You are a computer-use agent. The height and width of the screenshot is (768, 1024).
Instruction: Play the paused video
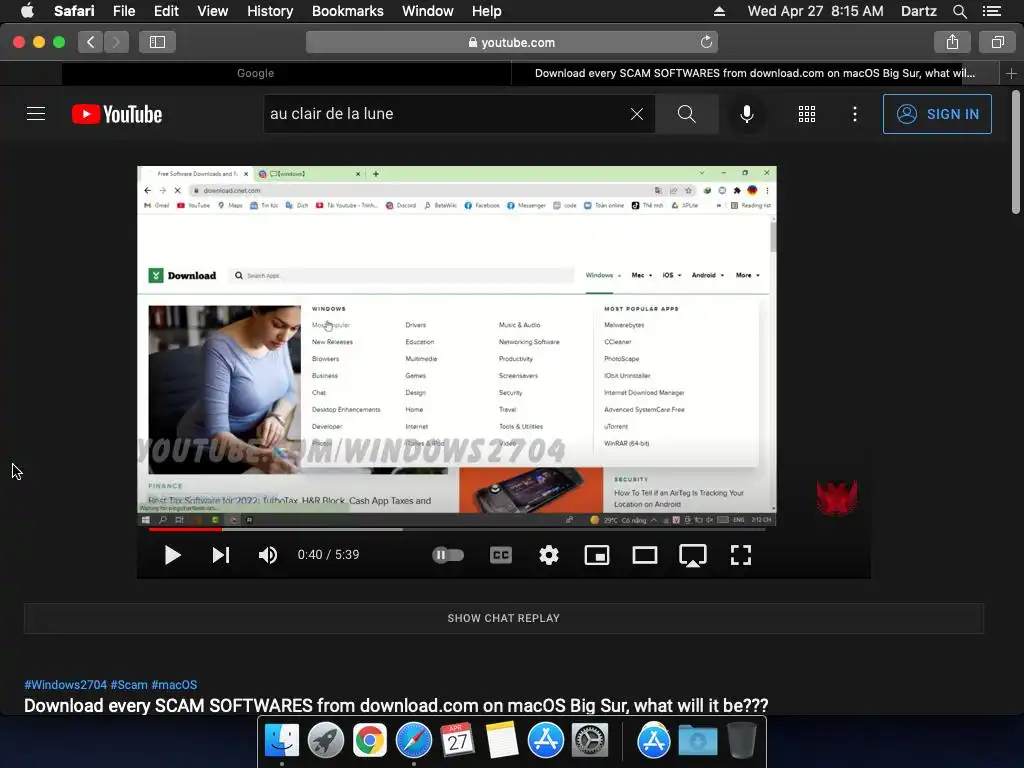coord(172,555)
